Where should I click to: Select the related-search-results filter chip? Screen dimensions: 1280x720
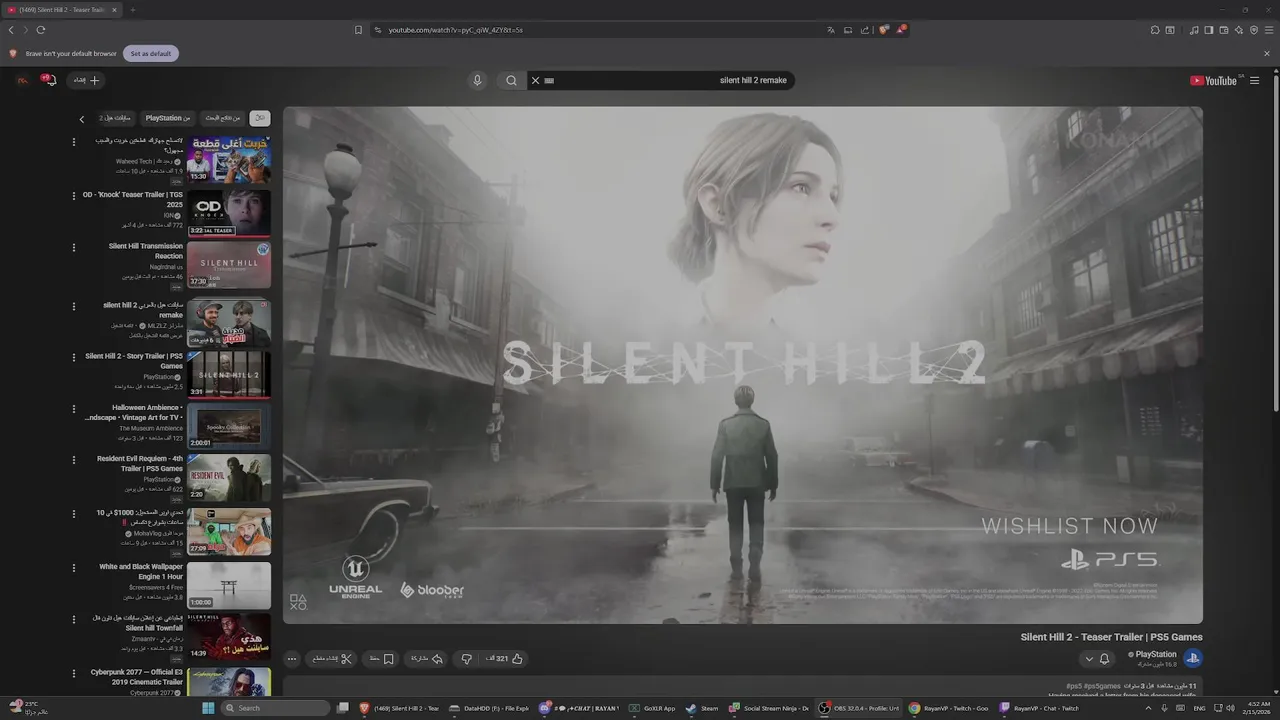pyautogui.click(x=222, y=118)
